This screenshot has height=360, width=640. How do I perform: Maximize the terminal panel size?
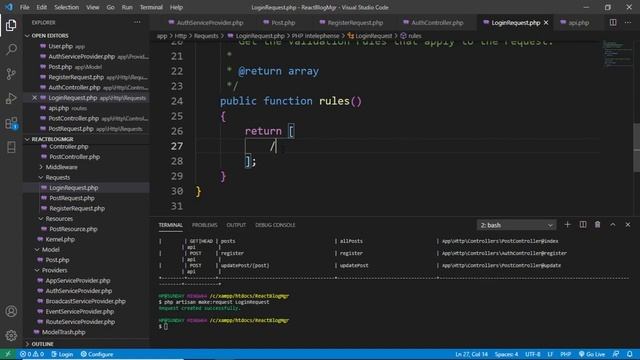[x=613, y=224]
